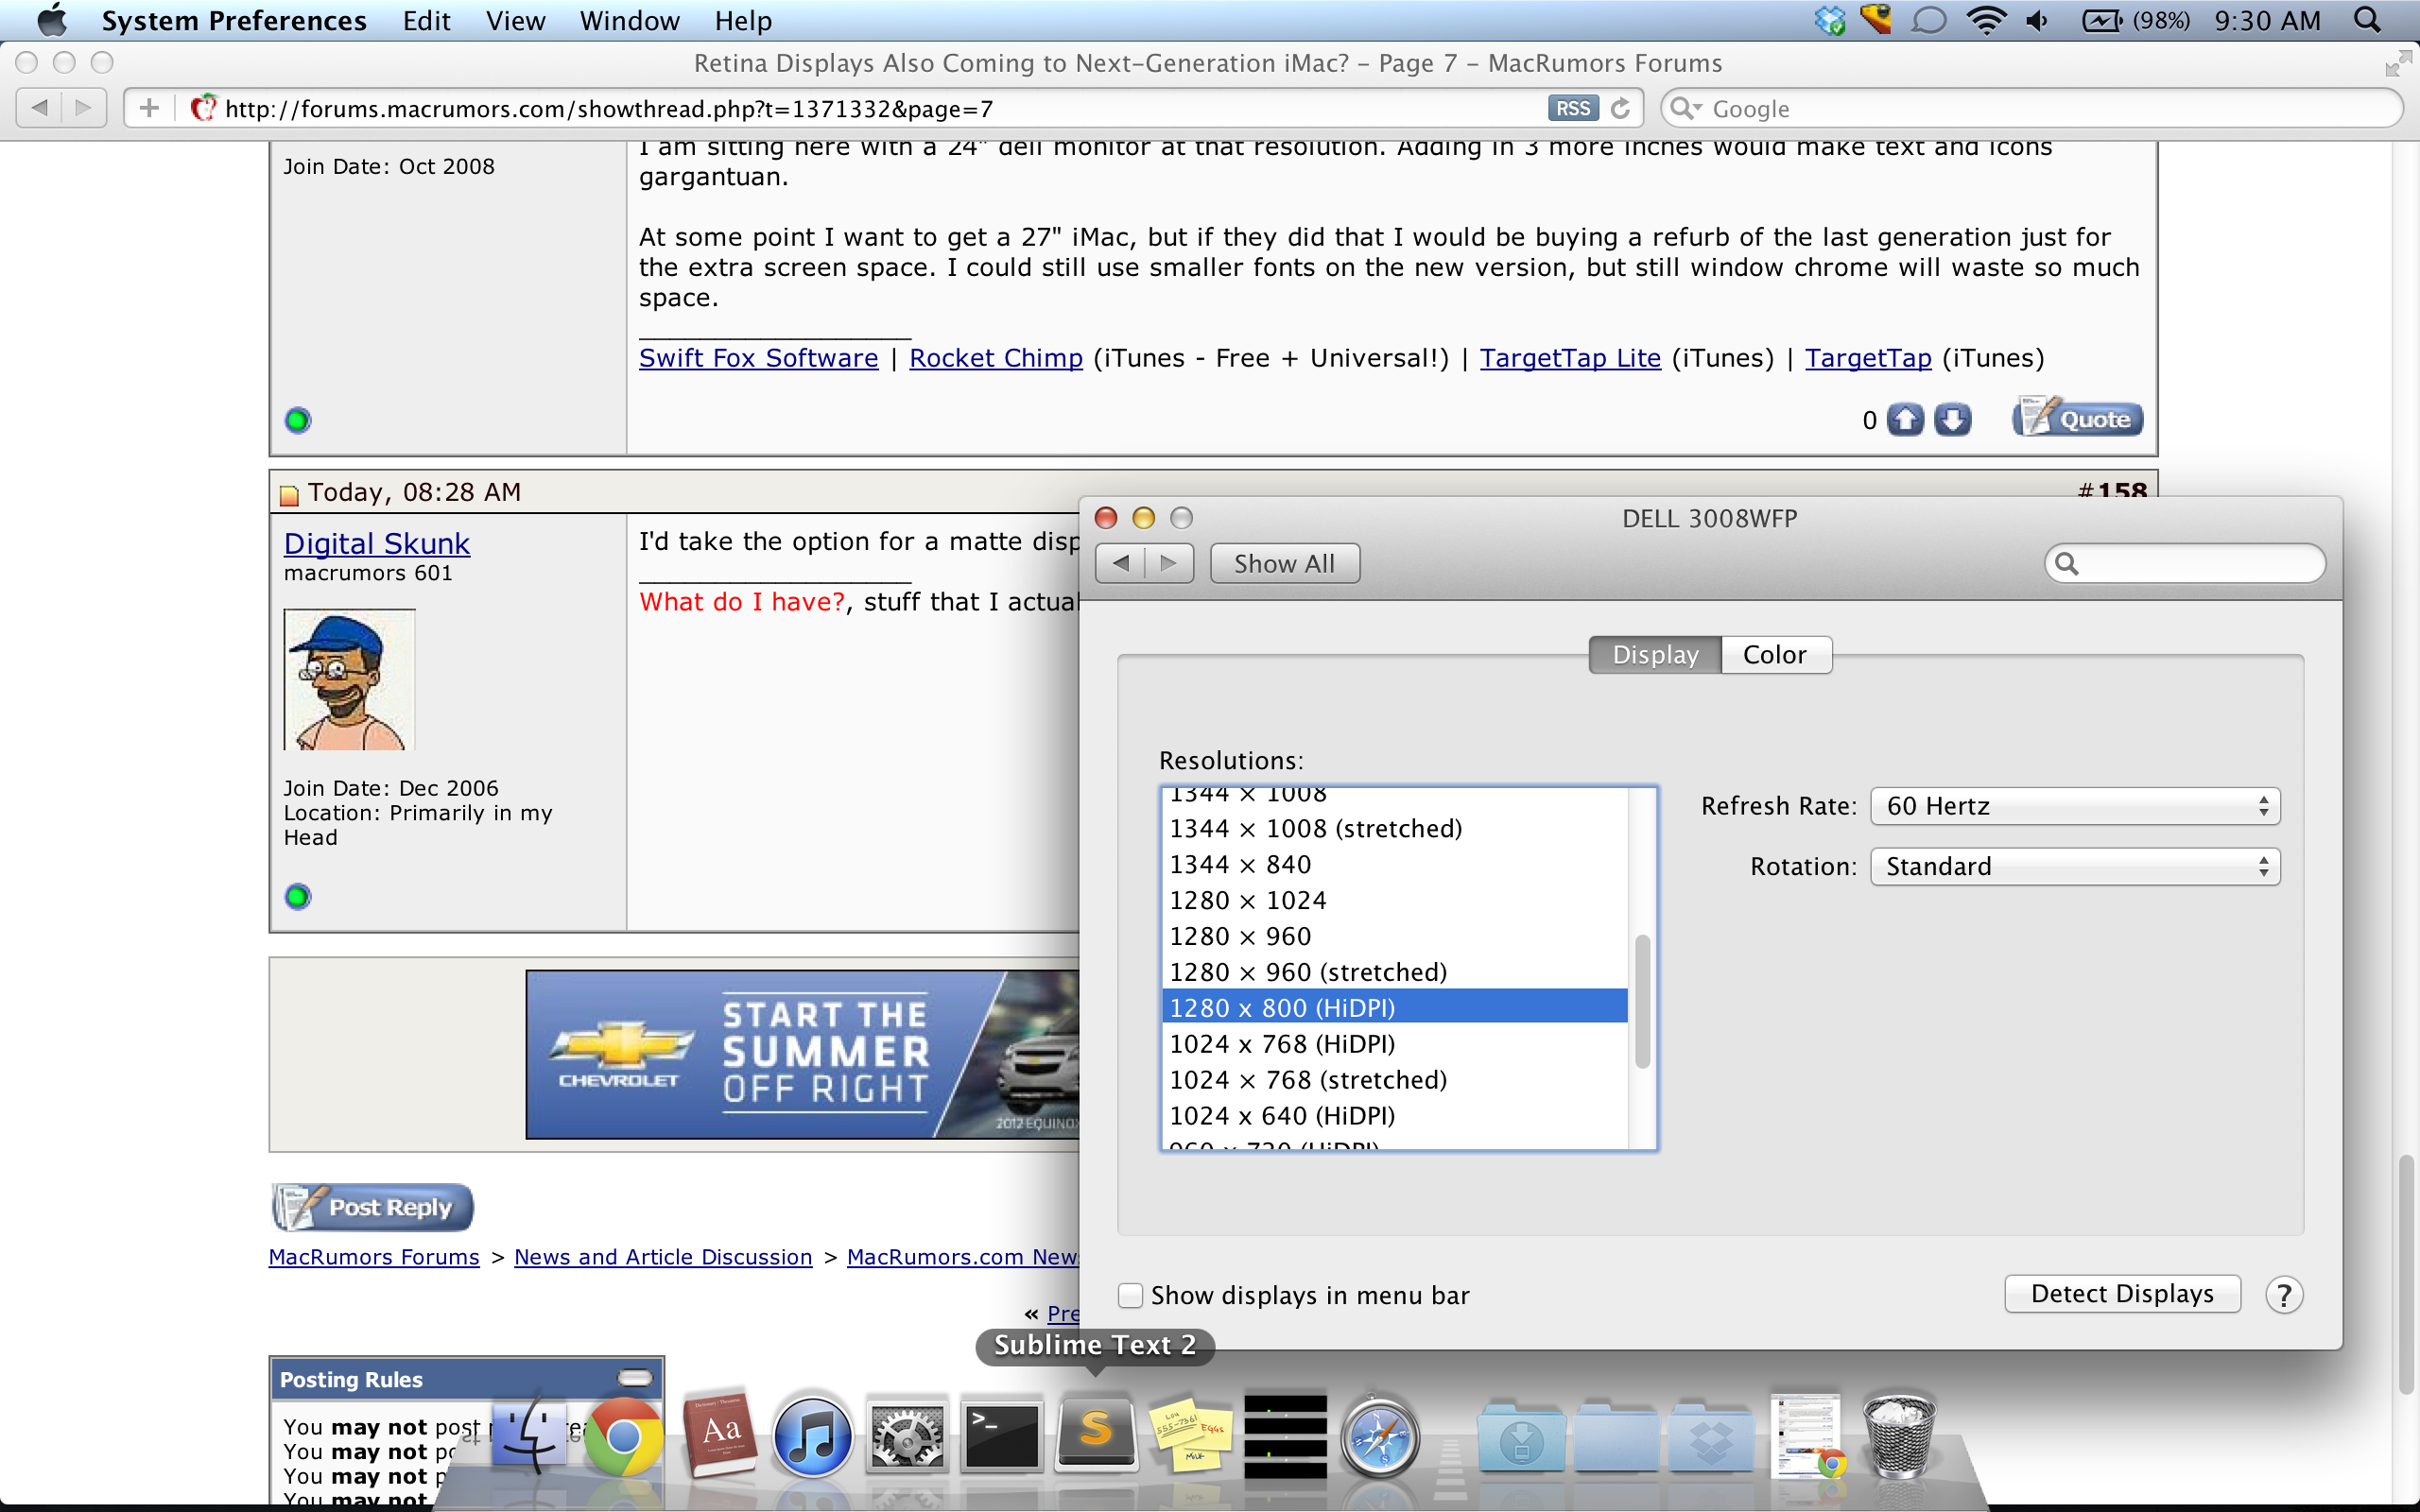Click the Sublime Text 2 dock icon
The width and height of the screenshot is (2420, 1512).
click(1096, 1434)
